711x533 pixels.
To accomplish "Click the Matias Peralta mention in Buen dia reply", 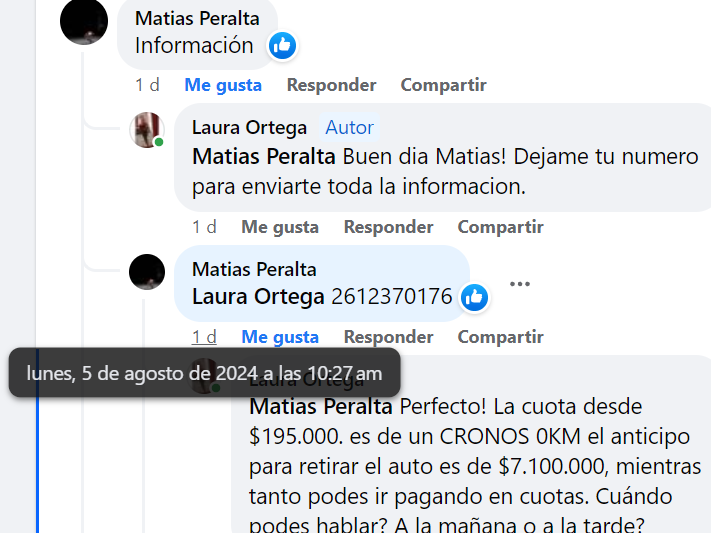I will (263, 157).
